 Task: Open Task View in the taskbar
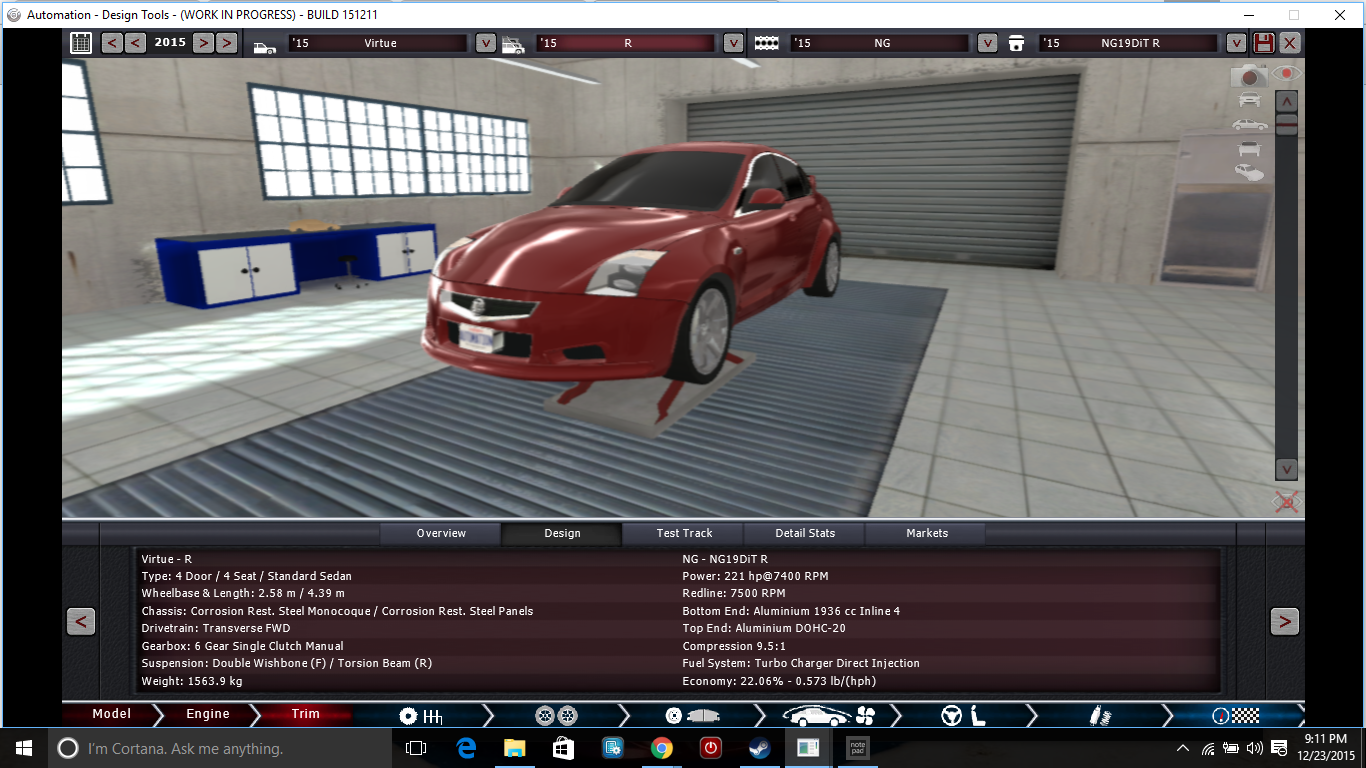tap(416, 748)
